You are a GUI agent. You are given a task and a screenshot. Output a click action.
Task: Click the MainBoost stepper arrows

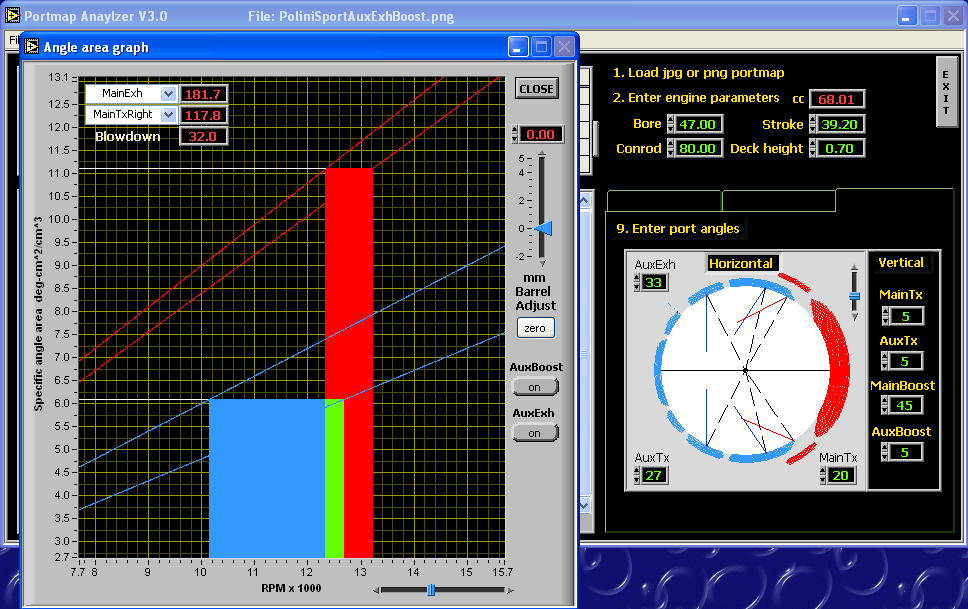885,405
